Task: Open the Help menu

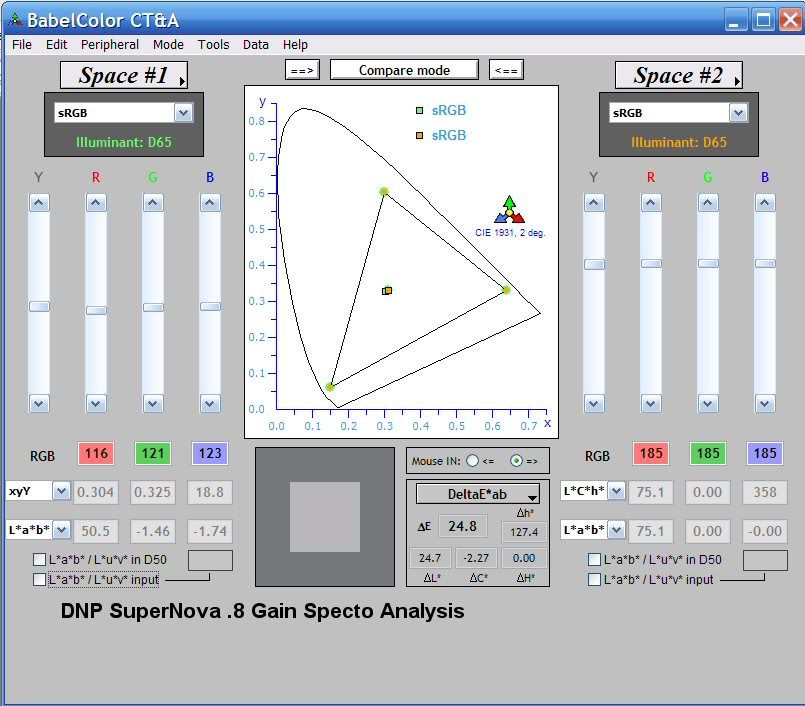Action: [x=295, y=45]
